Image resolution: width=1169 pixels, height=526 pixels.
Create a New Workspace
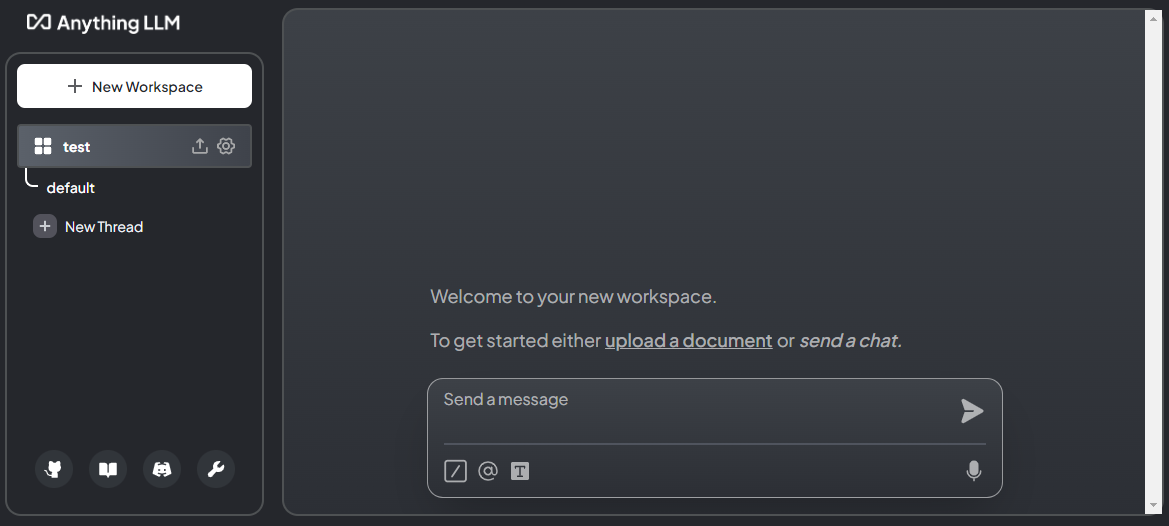click(134, 86)
